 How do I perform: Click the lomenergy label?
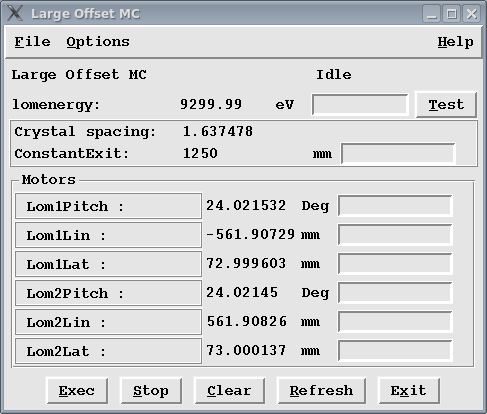click(x=56, y=105)
